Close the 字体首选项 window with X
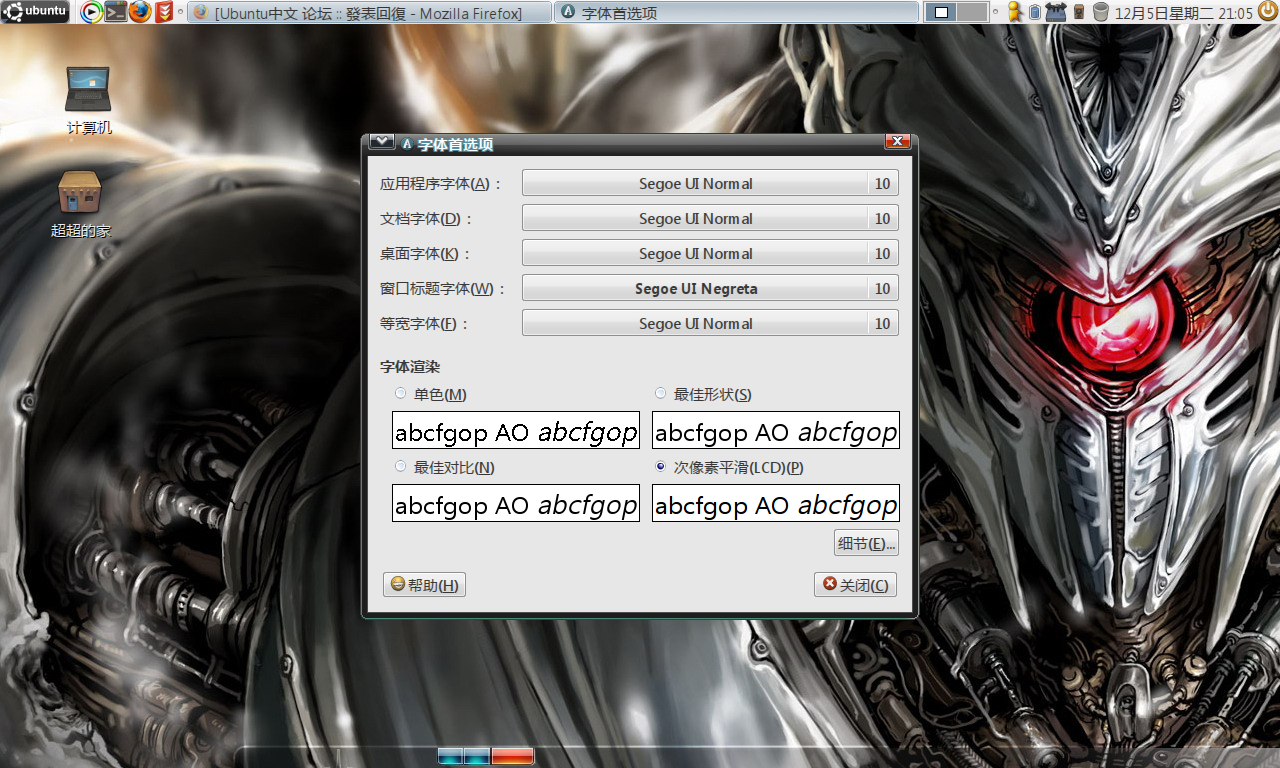The width and height of the screenshot is (1280, 768). [x=897, y=142]
